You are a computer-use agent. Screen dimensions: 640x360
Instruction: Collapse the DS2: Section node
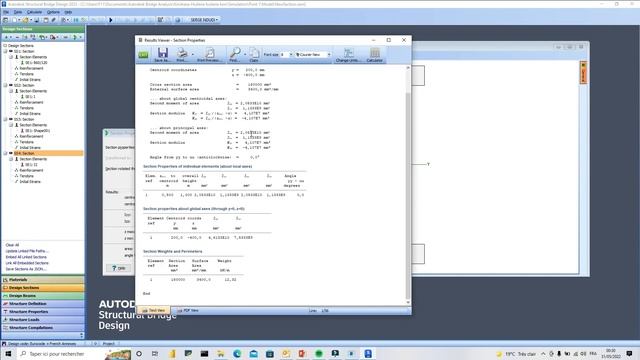(5, 85)
